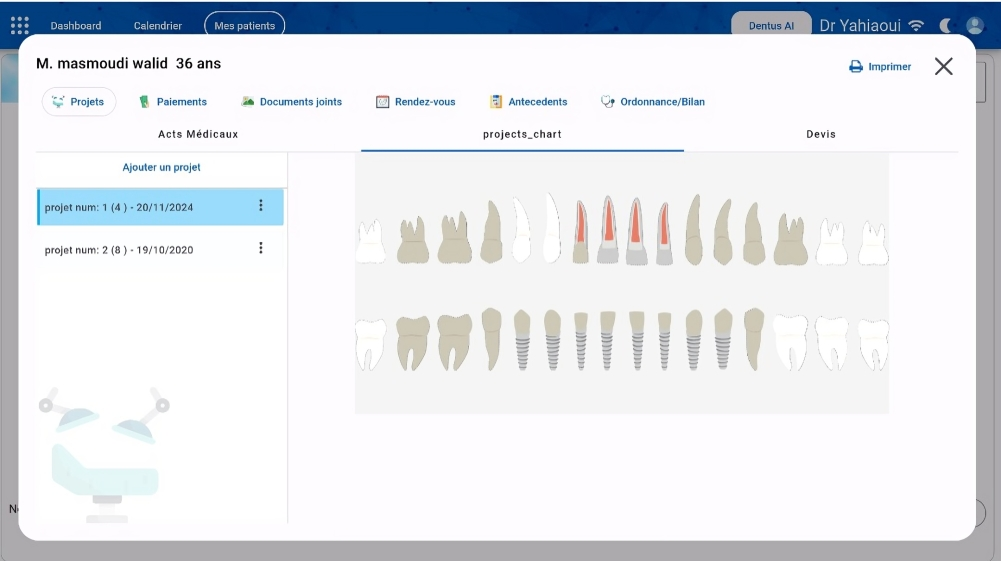Open the Antecedents tab

click(528, 102)
